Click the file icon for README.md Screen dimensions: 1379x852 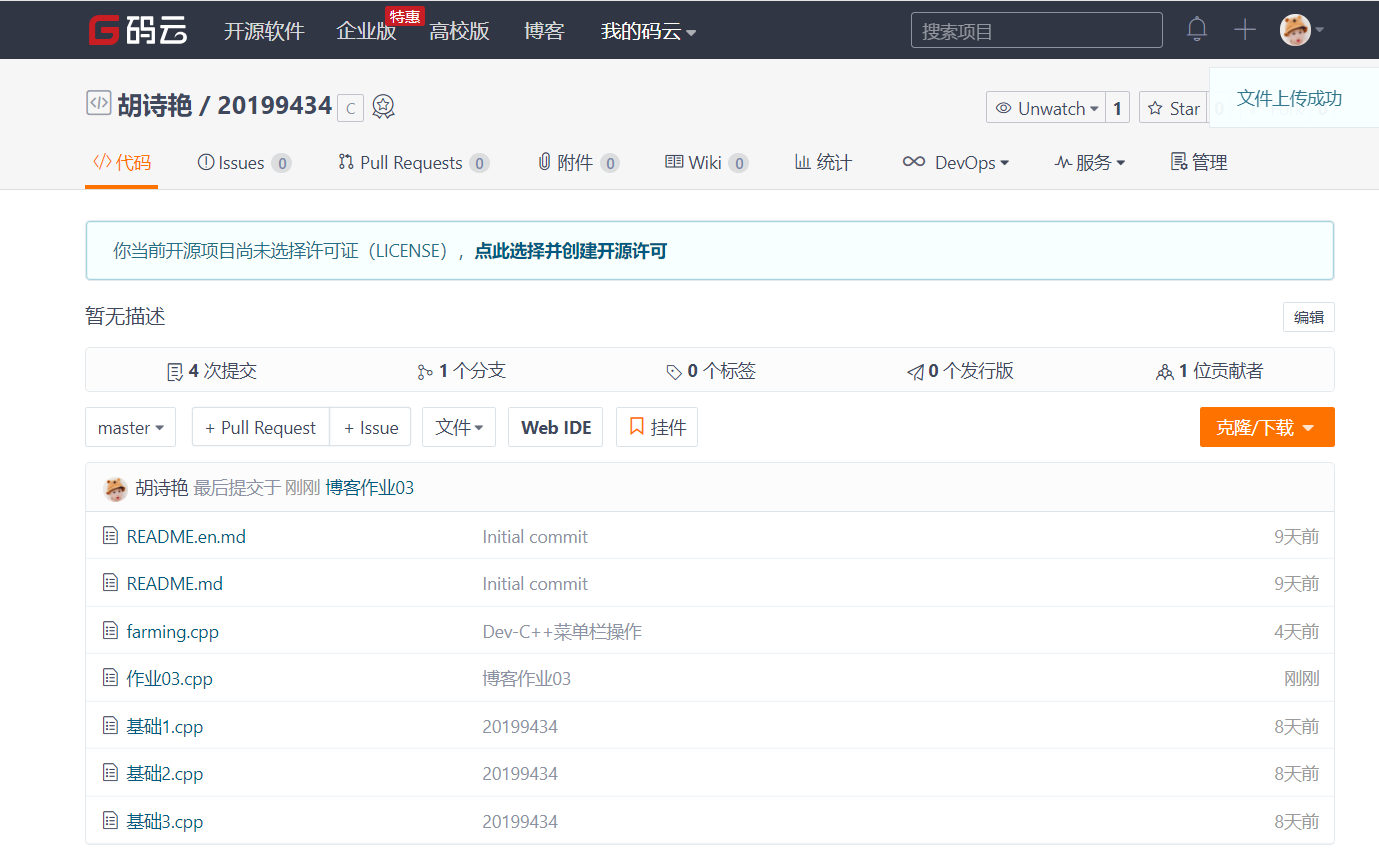pyautogui.click(x=111, y=583)
